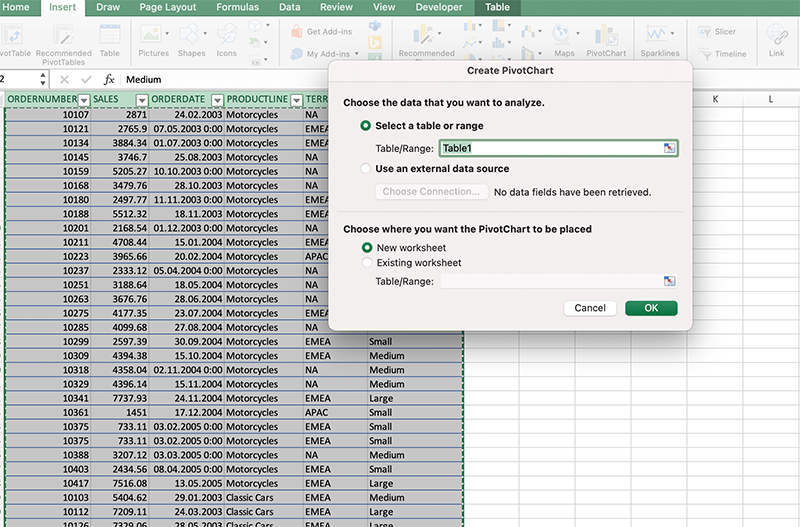
Task: Open the ORDERNUMBER column filter dropdown
Action: point(83,100)
